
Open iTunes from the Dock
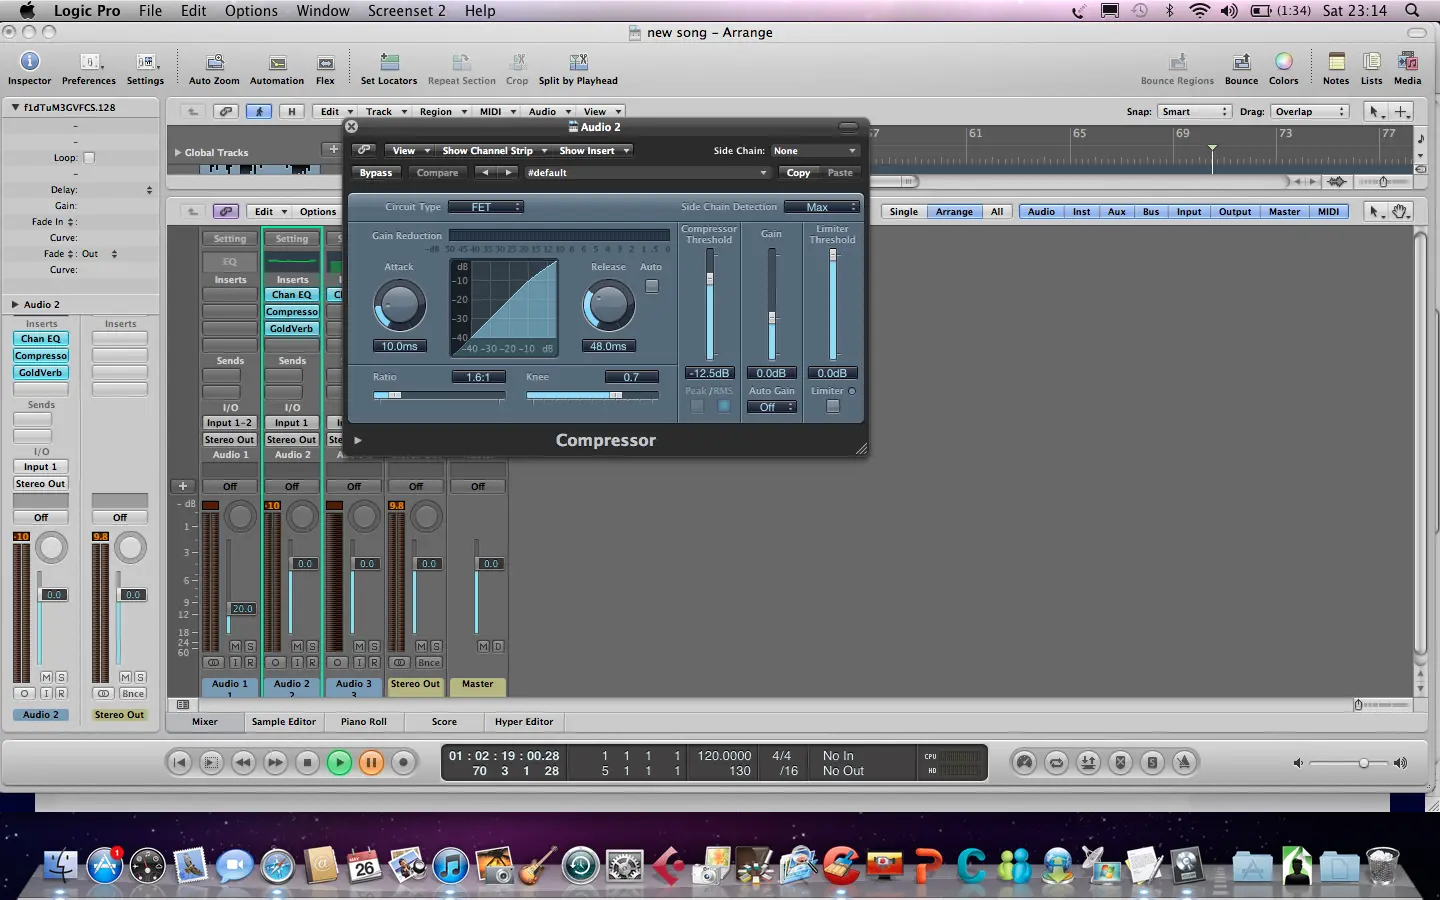[450, 865]
